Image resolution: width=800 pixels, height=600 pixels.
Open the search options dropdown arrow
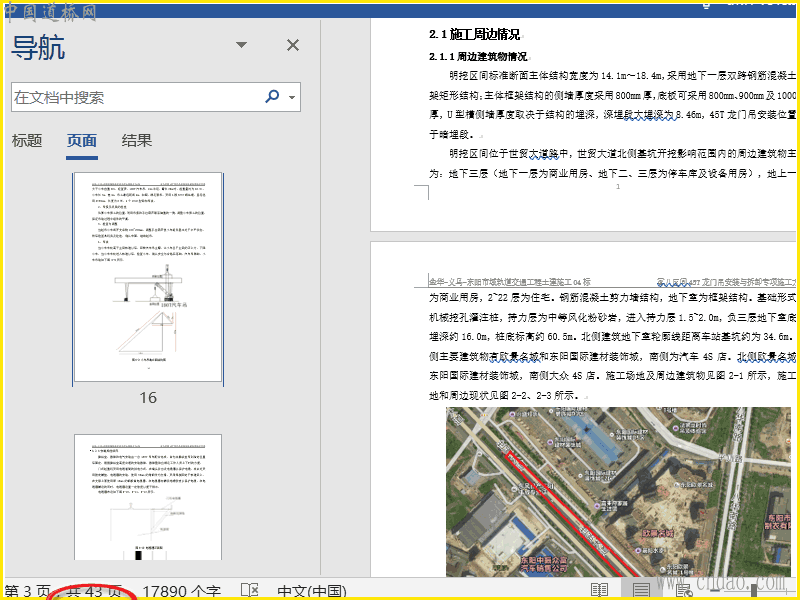(x=292, y=98)
